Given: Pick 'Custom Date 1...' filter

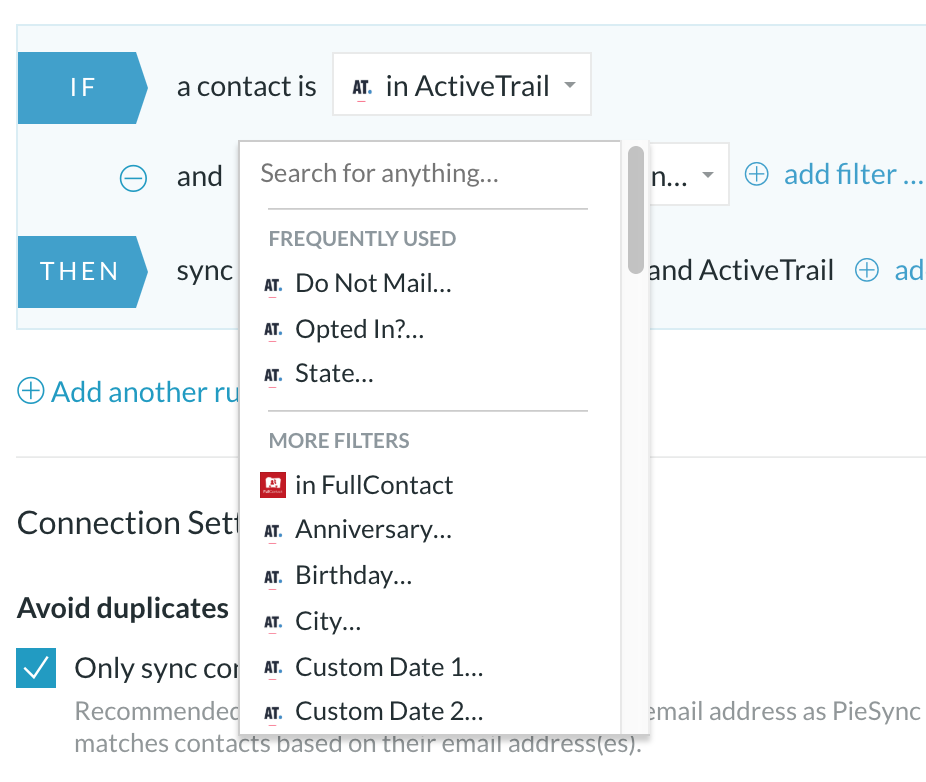Looking at the screenshot, I should (389, 667).
